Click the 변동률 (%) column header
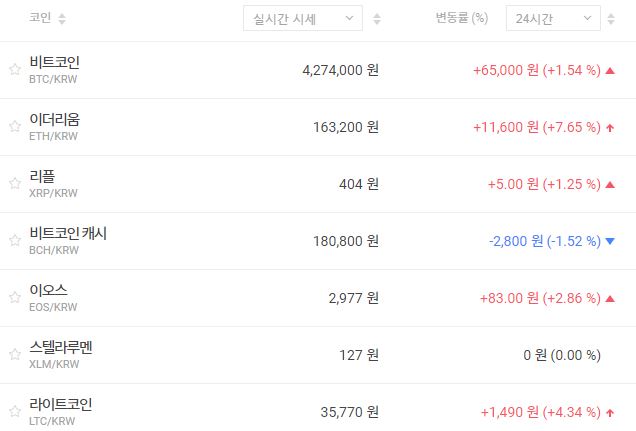This screenshot has height=431, width=636. coord(462,19)
